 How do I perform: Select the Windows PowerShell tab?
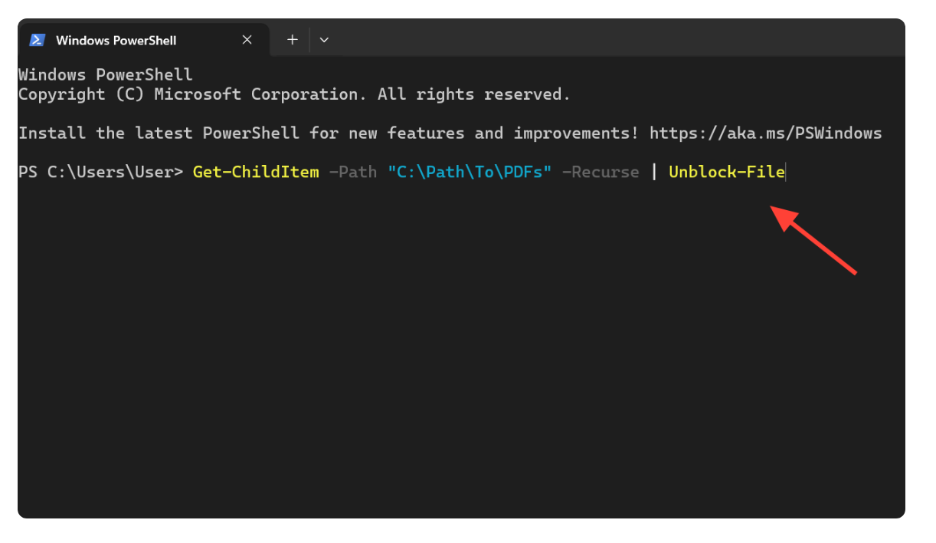coord(143,40)
